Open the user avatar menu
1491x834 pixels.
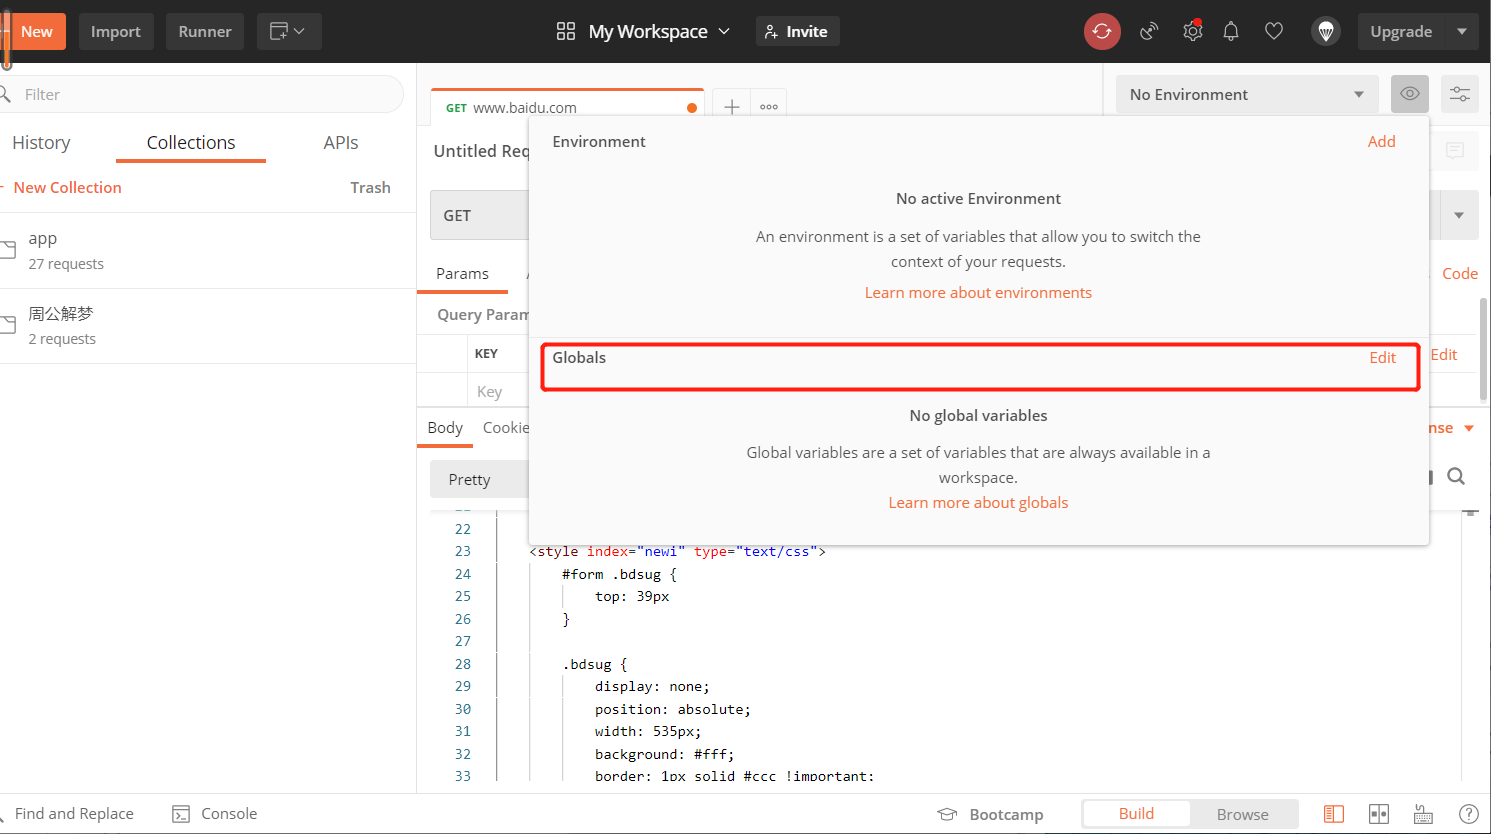coord(1326,31)
